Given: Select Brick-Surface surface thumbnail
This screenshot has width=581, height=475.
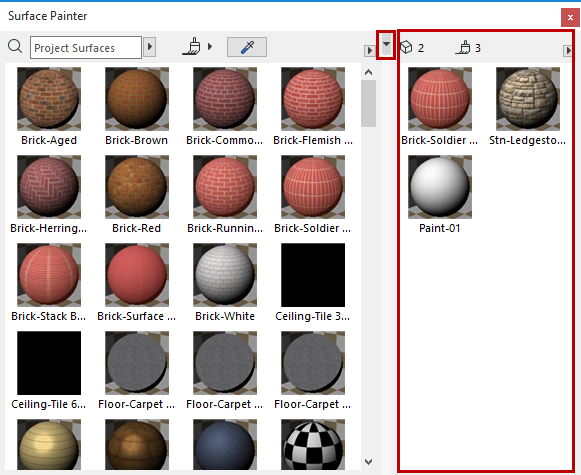Looking at the screenshot, I should coord(137,275).
